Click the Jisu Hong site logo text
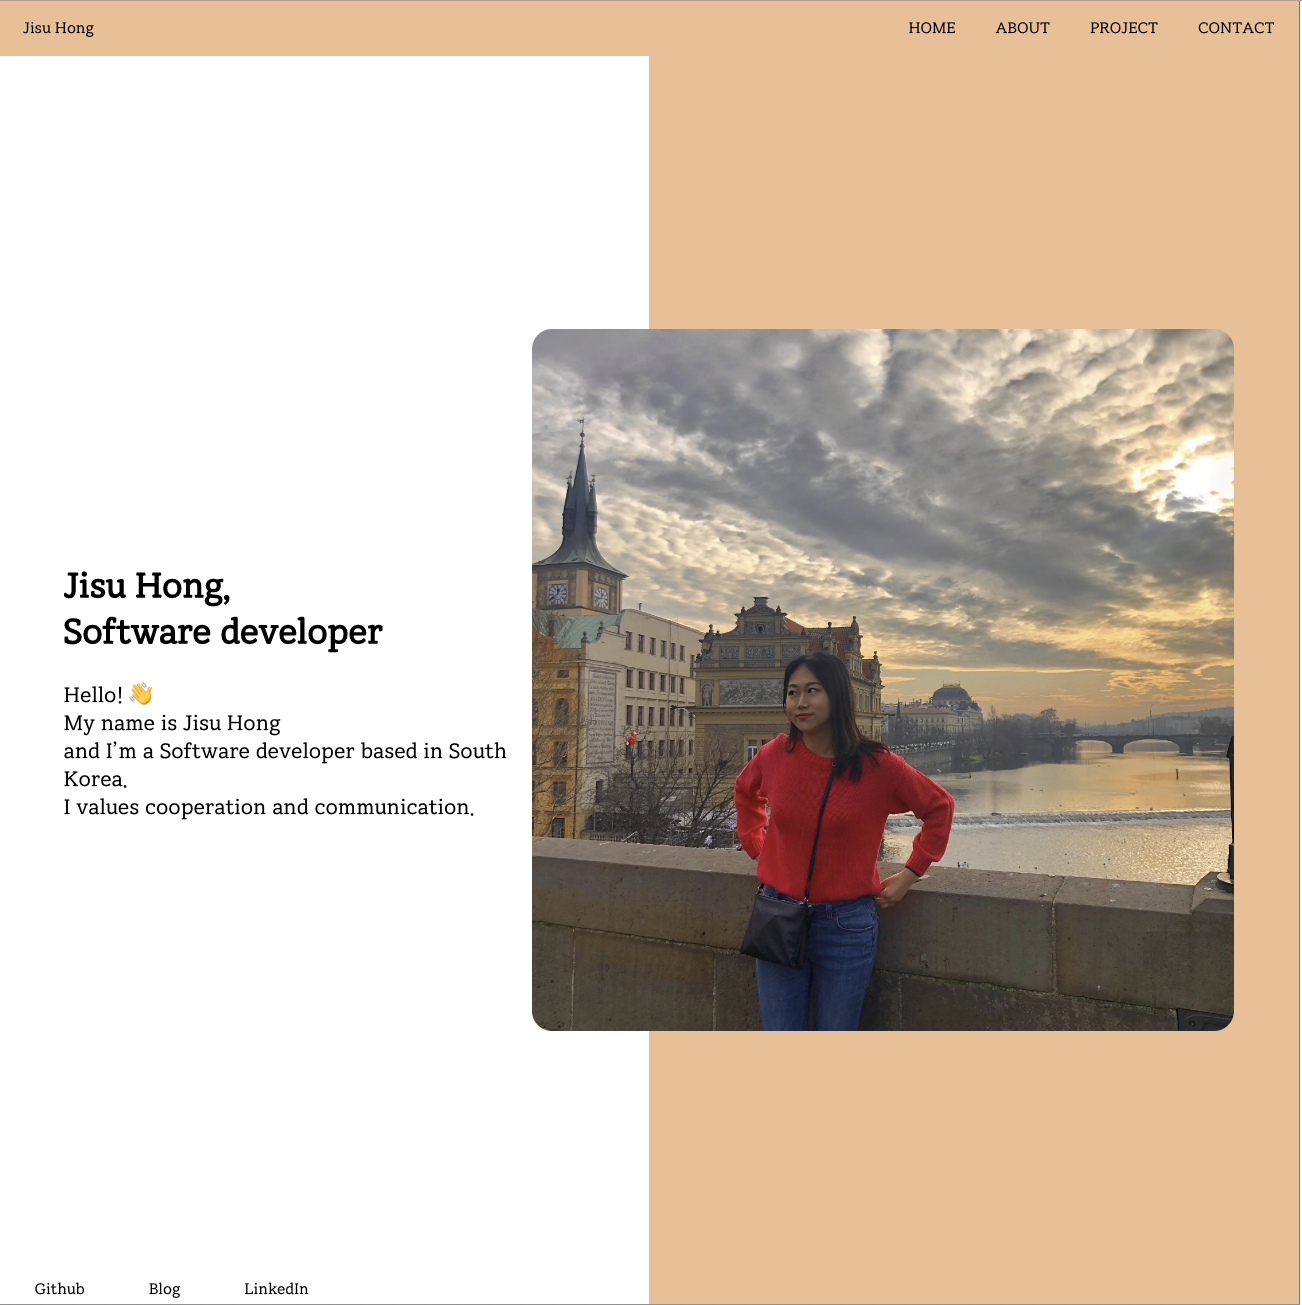 [59, 28]
